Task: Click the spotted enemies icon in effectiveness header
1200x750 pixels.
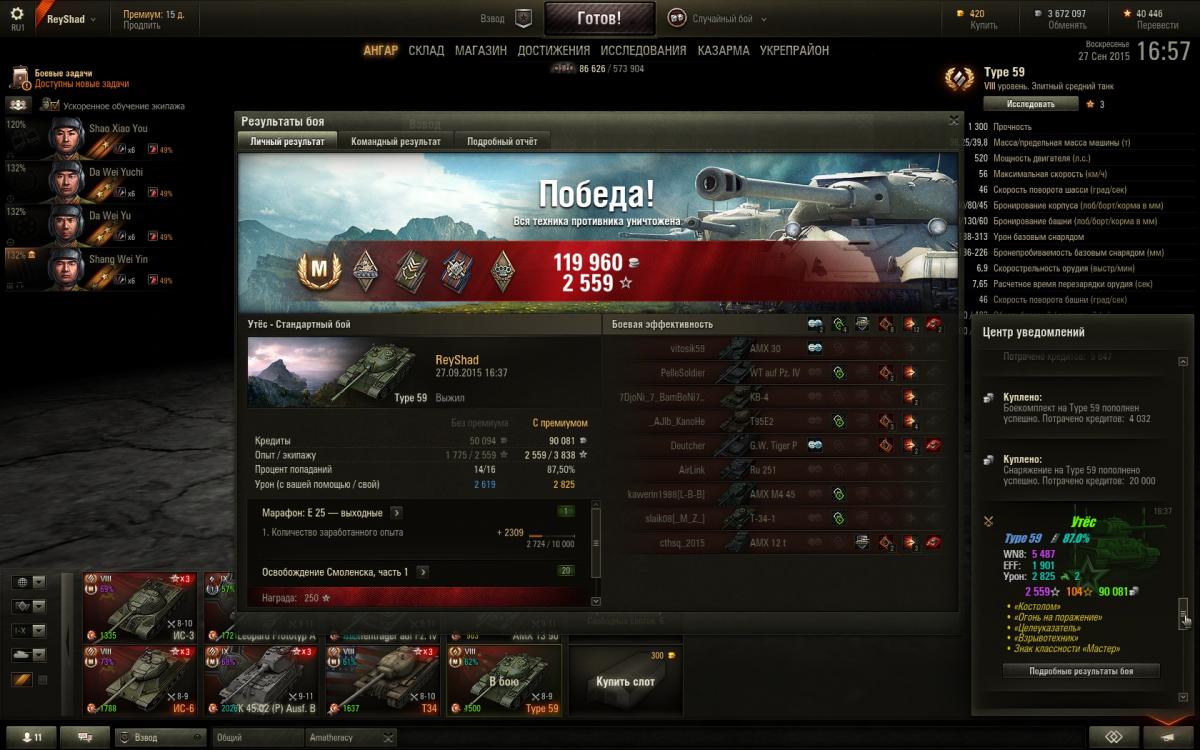Action: (x=815, y=324)
